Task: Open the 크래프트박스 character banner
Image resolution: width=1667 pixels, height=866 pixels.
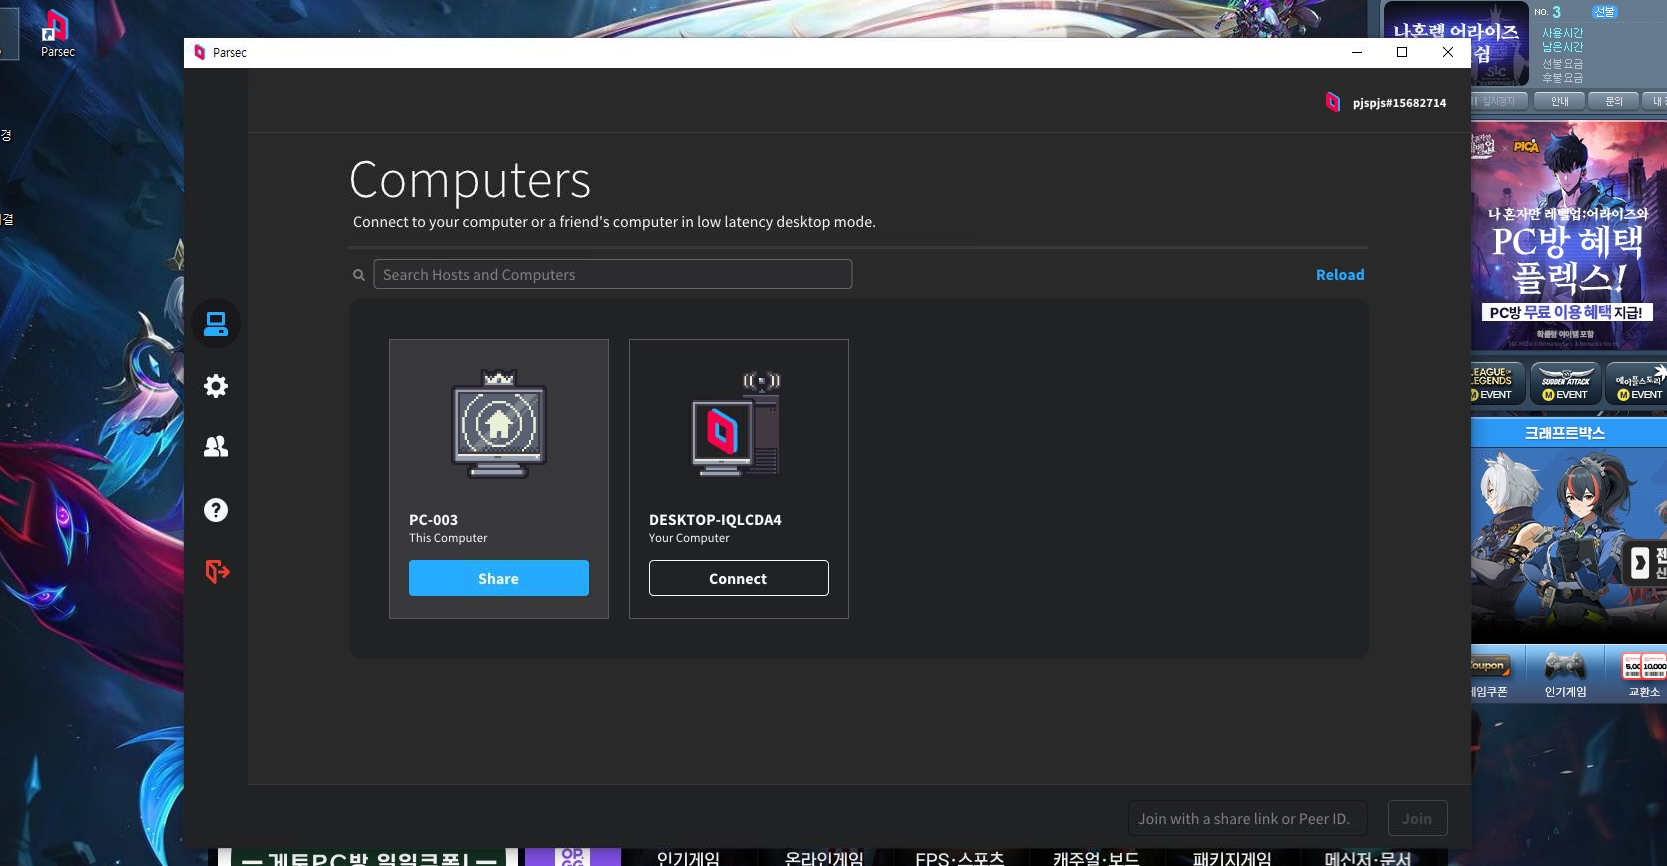Action: (x=1569, y=545)
